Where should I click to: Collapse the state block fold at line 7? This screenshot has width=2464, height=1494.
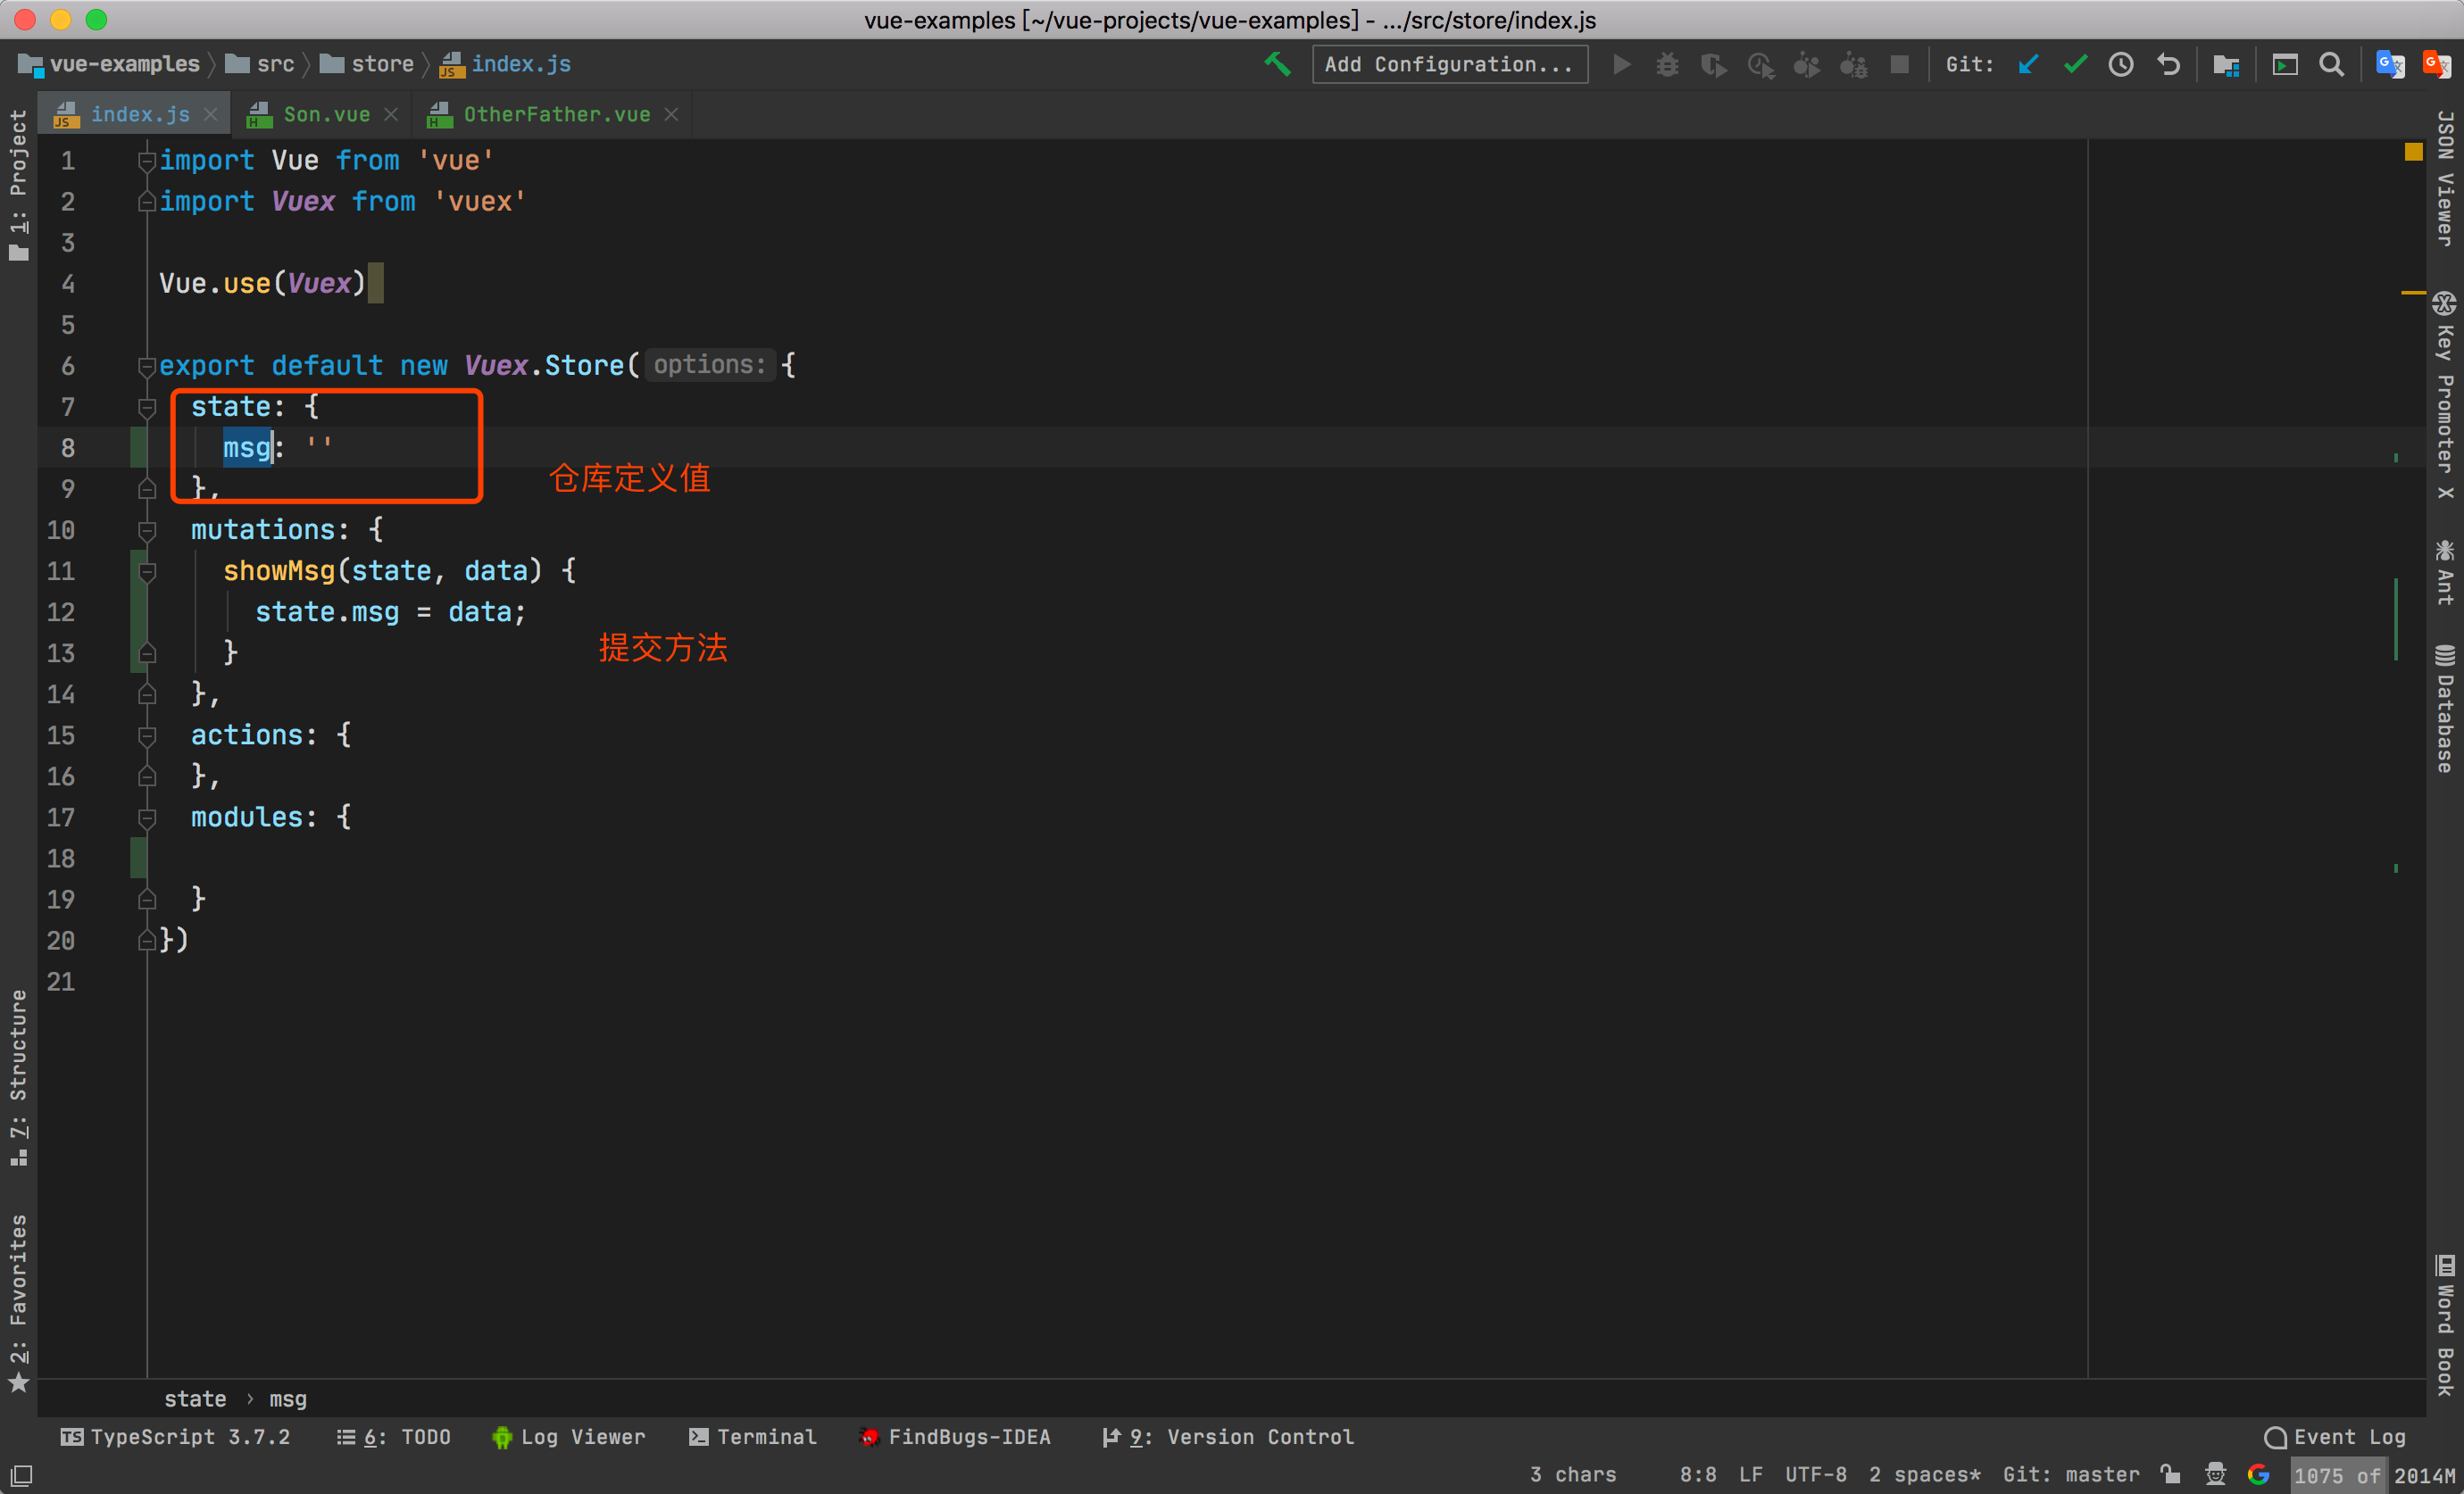pyautogui.click(x=147, y=407)
